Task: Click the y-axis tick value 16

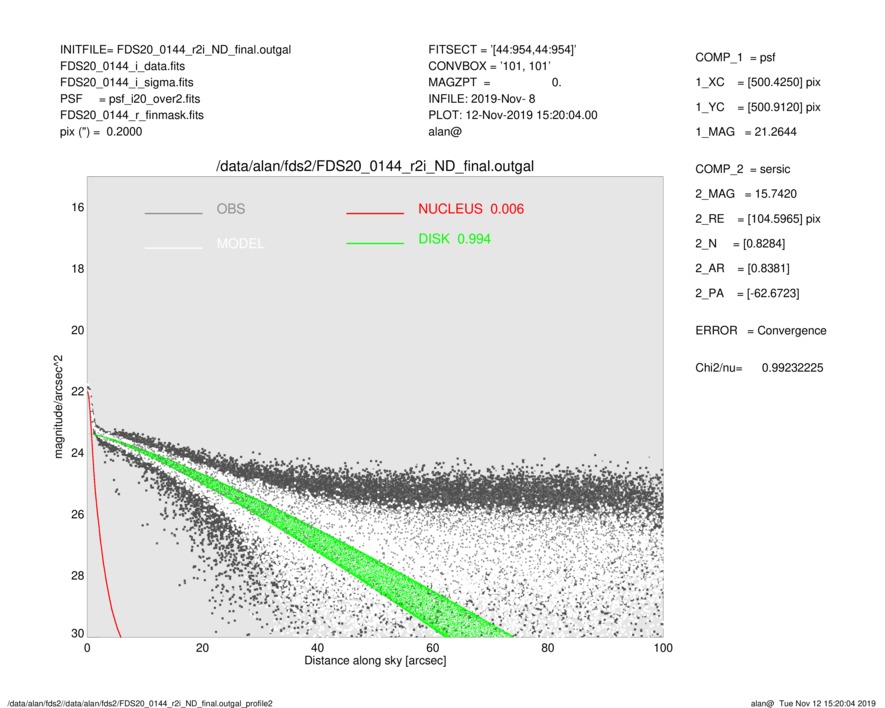Action: [78, 208]
